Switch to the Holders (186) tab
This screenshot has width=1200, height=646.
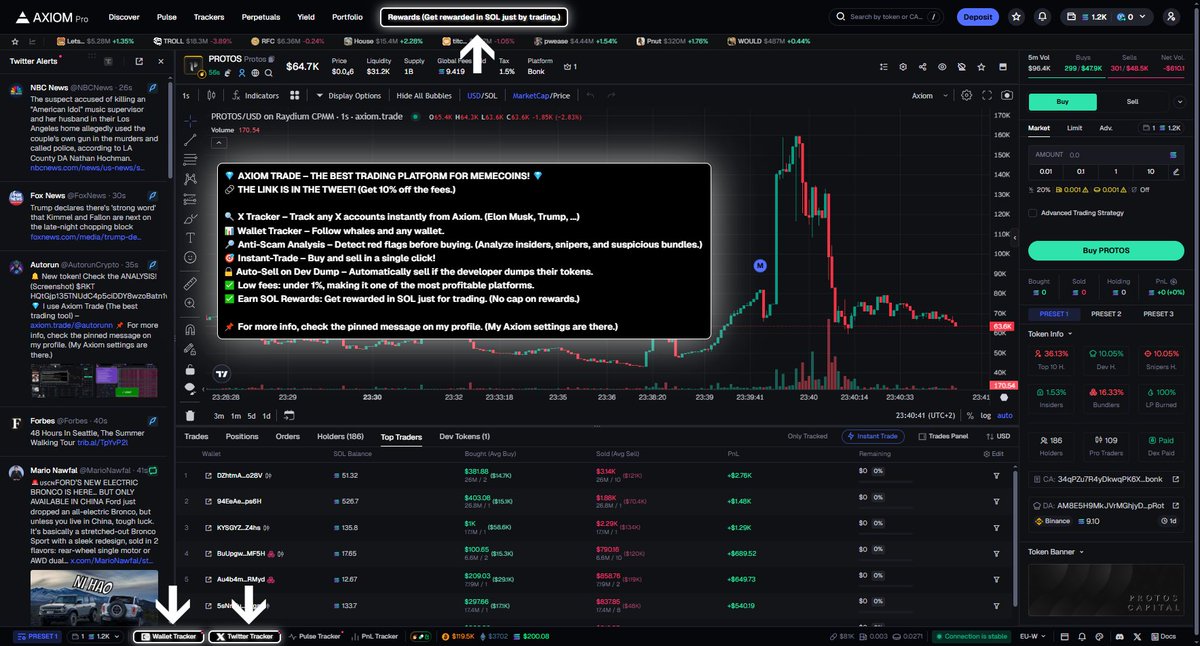click(341, 437)
